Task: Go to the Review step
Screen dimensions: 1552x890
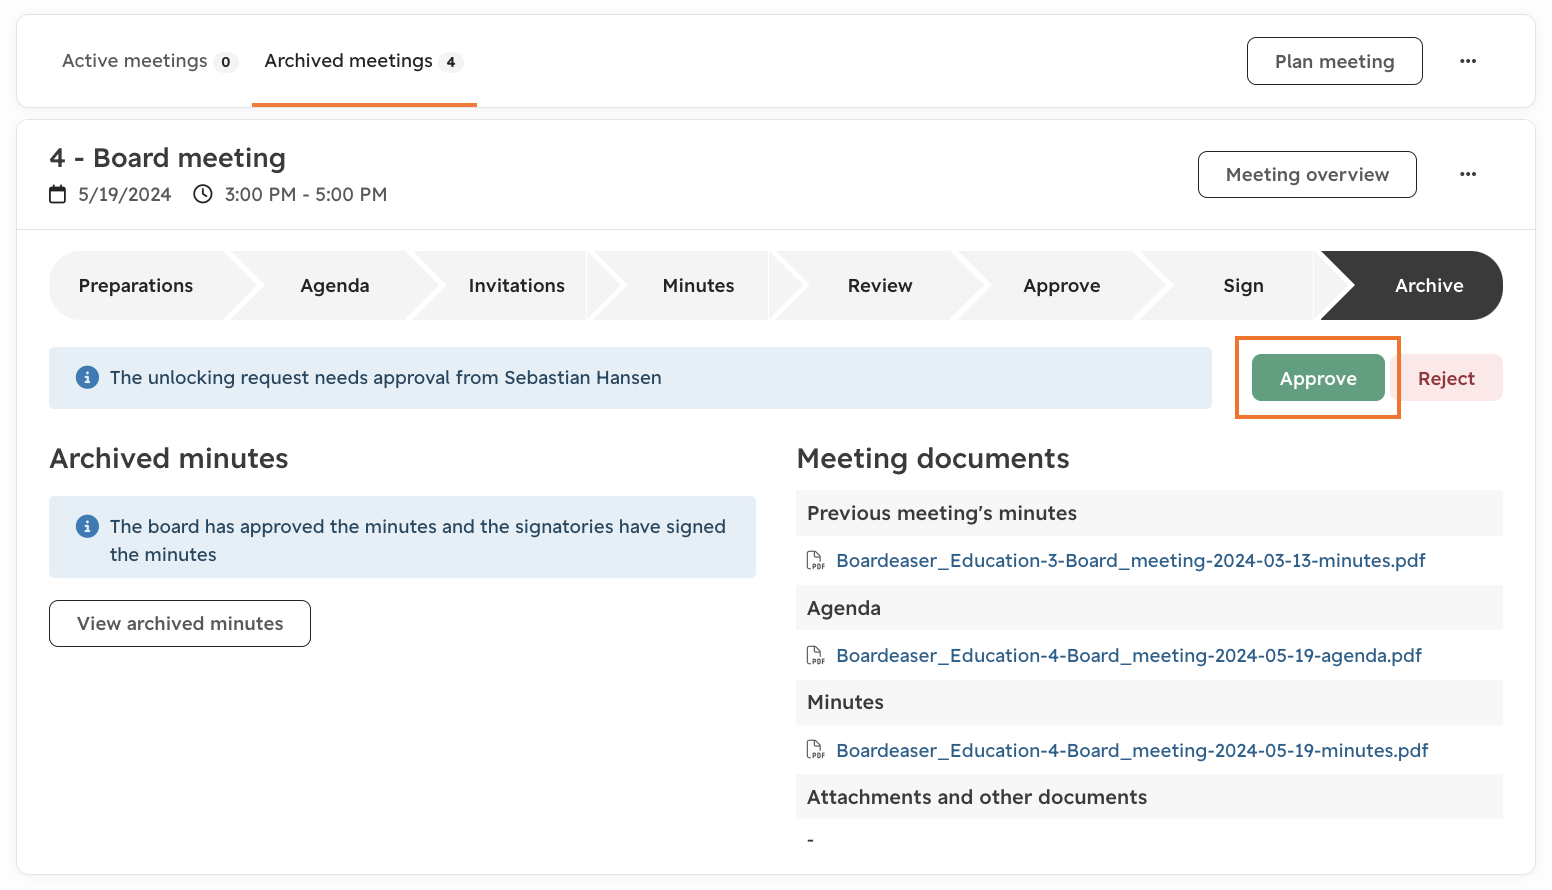Action: click(880, 286)
